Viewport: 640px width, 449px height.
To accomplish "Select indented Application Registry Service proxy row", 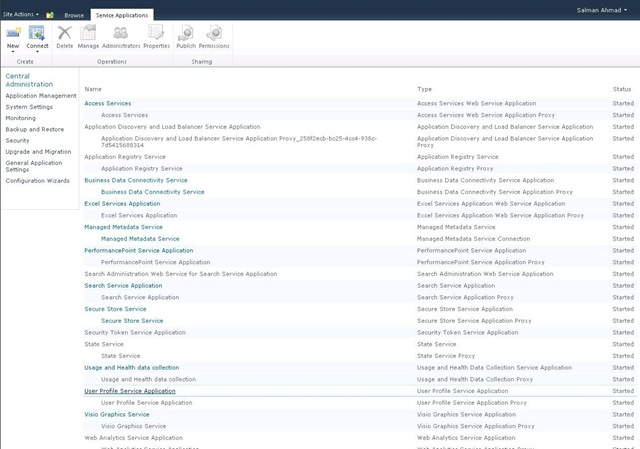I will click(x=360, y=169).
